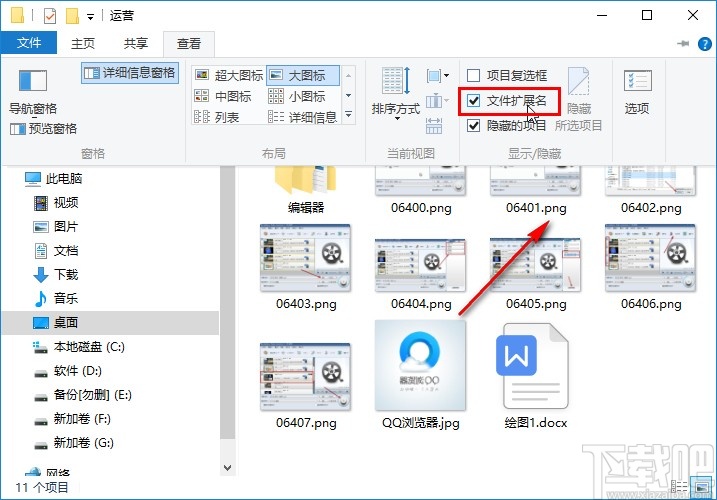Open 新加卷 (F:) drive

click(x=72, y=419)
